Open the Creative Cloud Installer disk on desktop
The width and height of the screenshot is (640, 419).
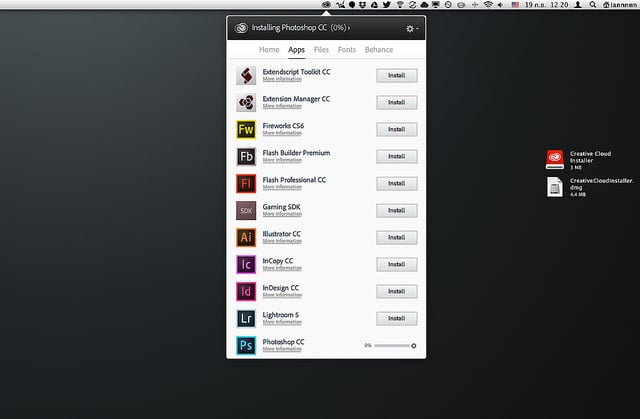coord(555,160)
